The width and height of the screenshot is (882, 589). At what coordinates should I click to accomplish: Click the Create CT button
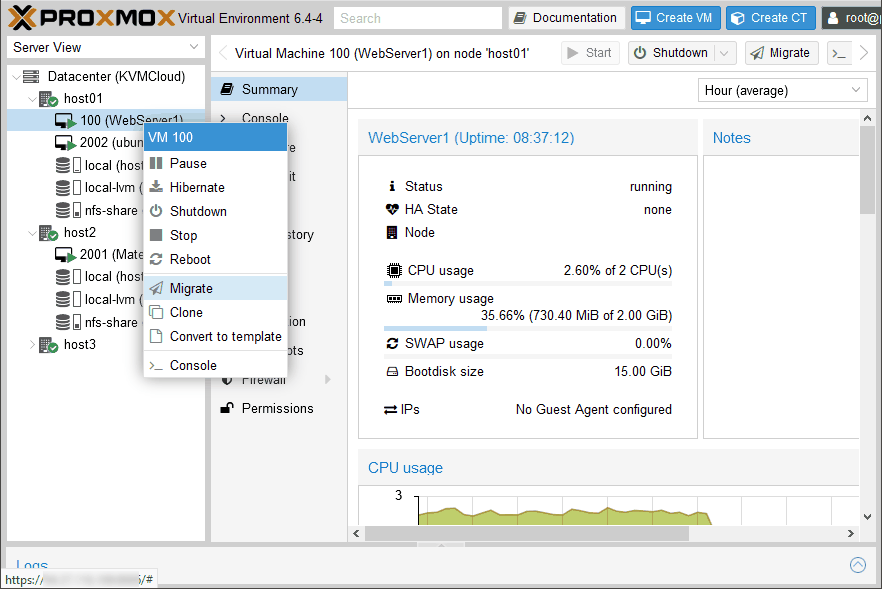(x=771, y=18)
